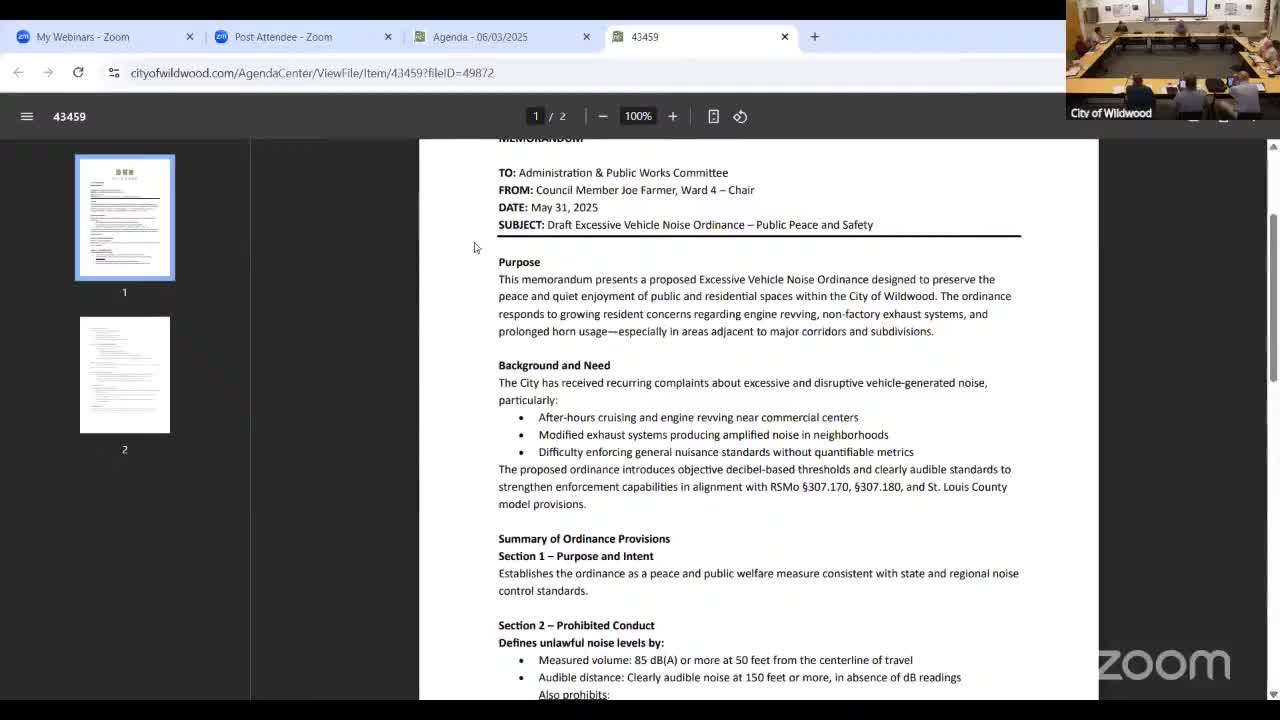Zoom out the PDF with minus icon
Screen dimensions: 1280x720
(603, 116)
